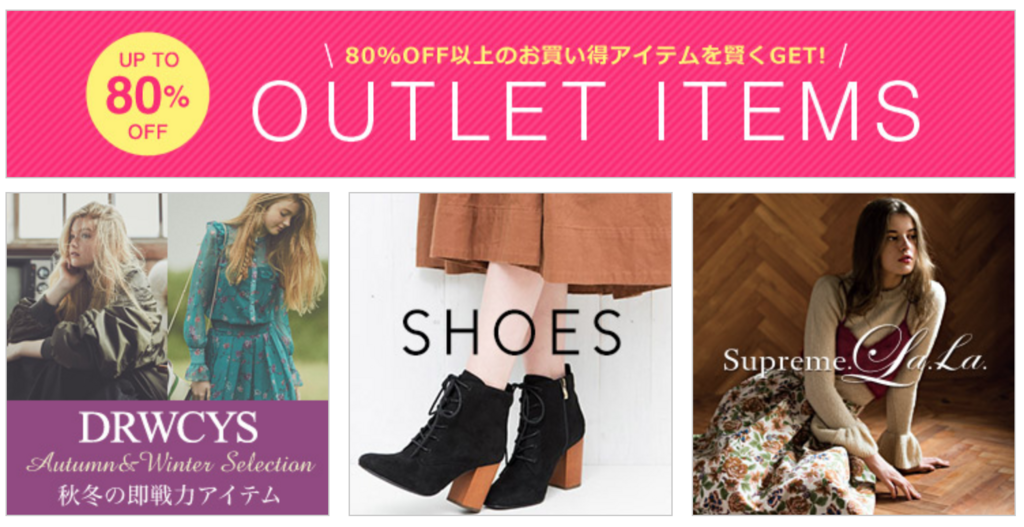Image resolution: width=1024 pixels, height=527 pixels.
Task: Open the Supreme.La.La. brand banner
Action: pyautogui.click(x=854, y=353)
